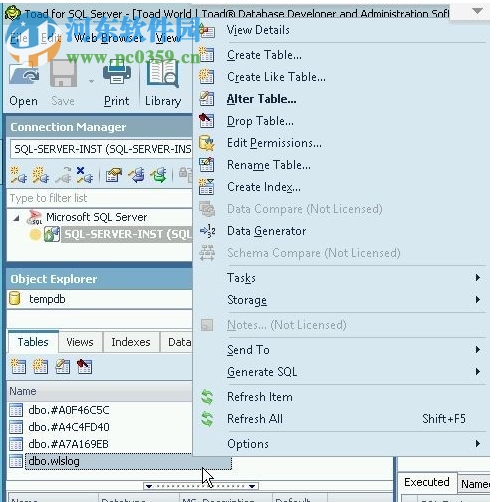The width and height of the screenshot is (497, 502).
Task: Click the connection properties icon in Connection Manager
Action: point(114,175)
